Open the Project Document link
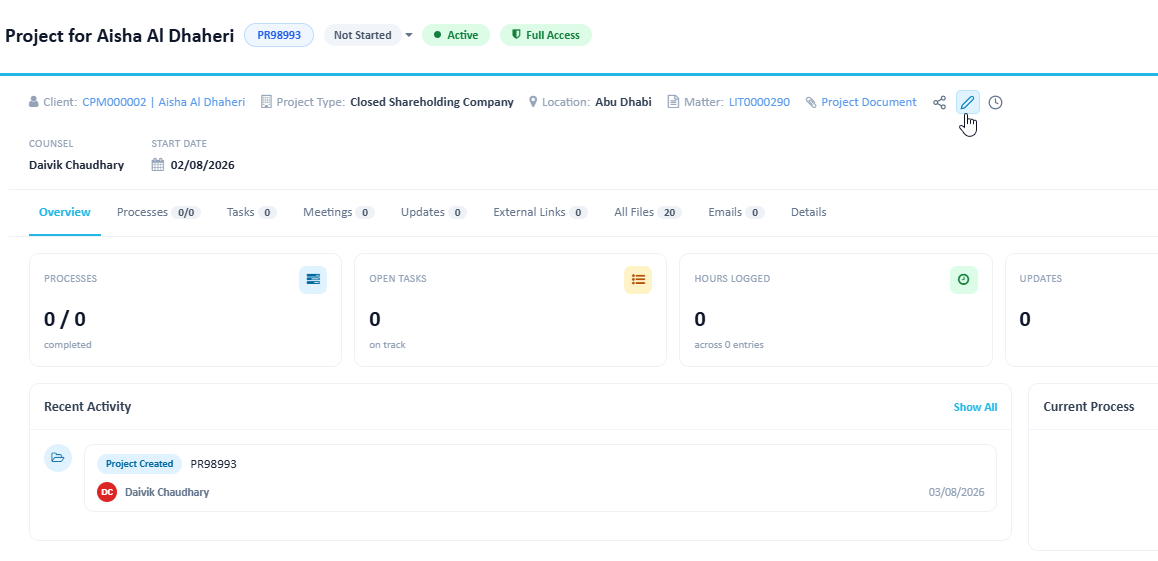 [868, 102]
